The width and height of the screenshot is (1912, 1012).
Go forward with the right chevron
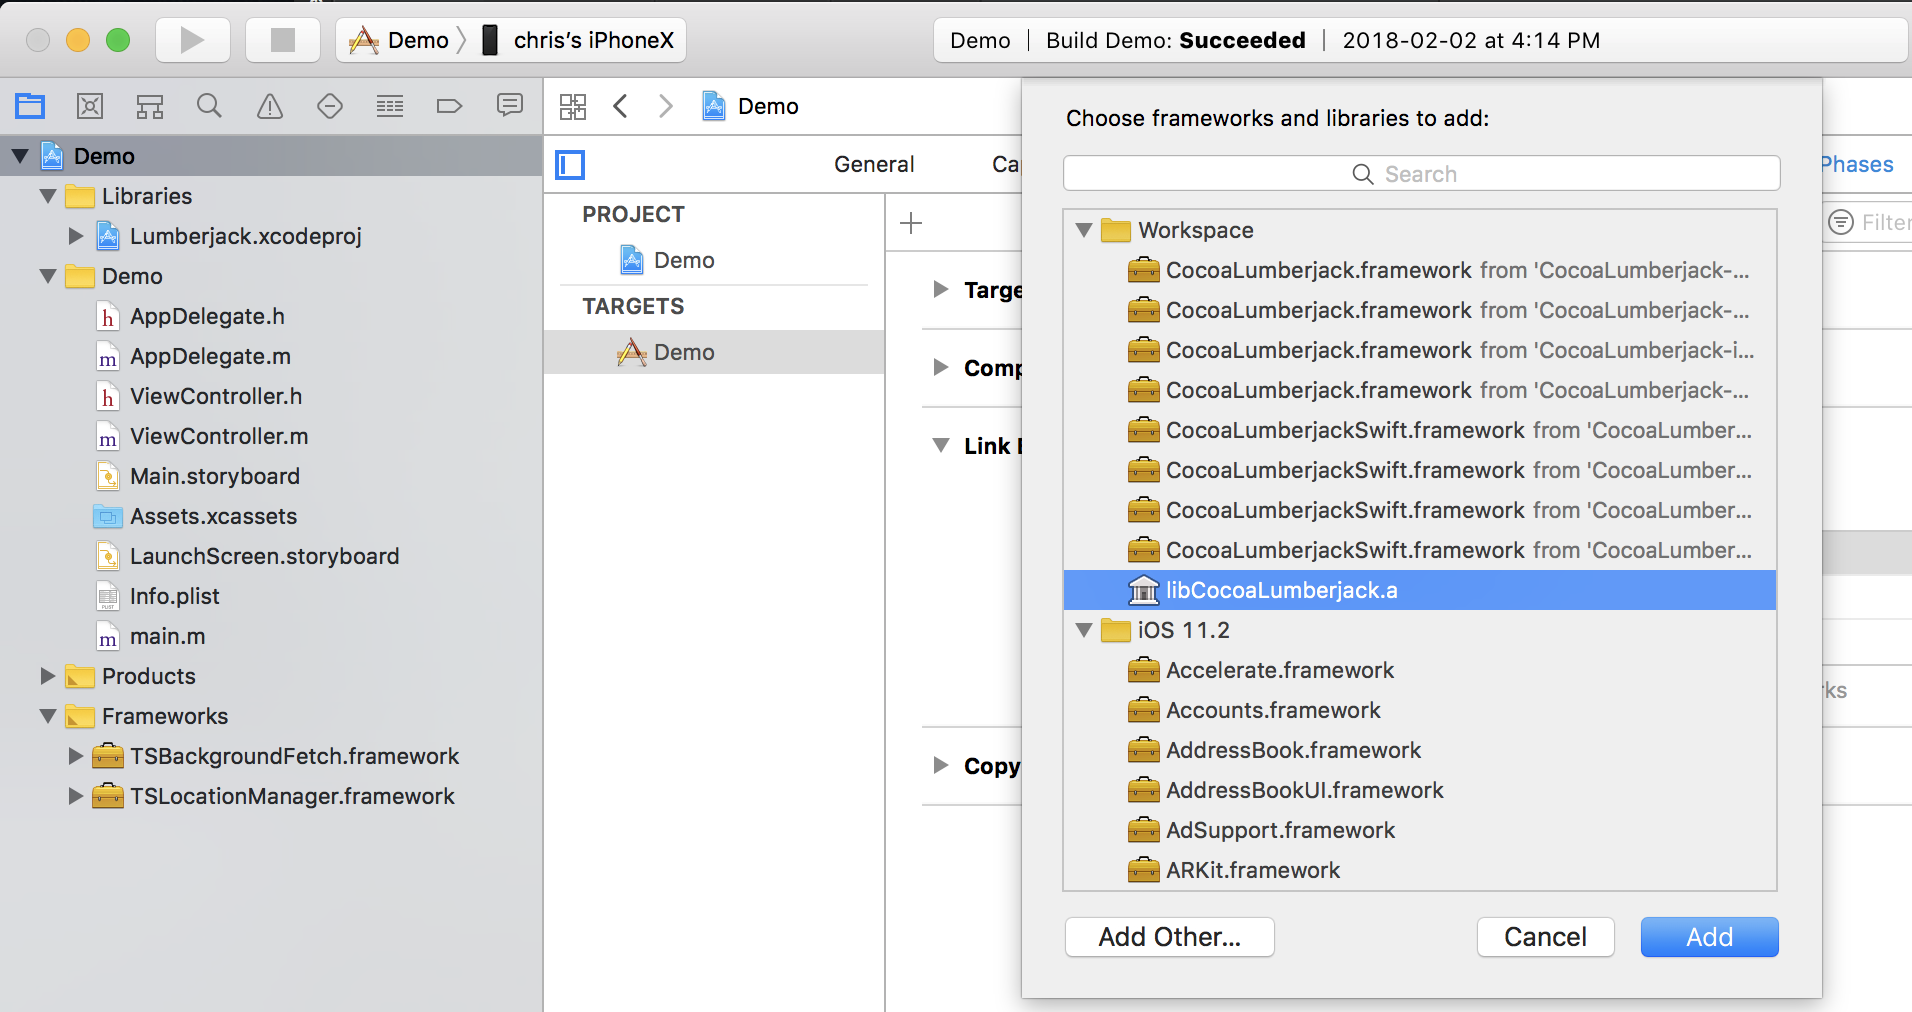666,106
